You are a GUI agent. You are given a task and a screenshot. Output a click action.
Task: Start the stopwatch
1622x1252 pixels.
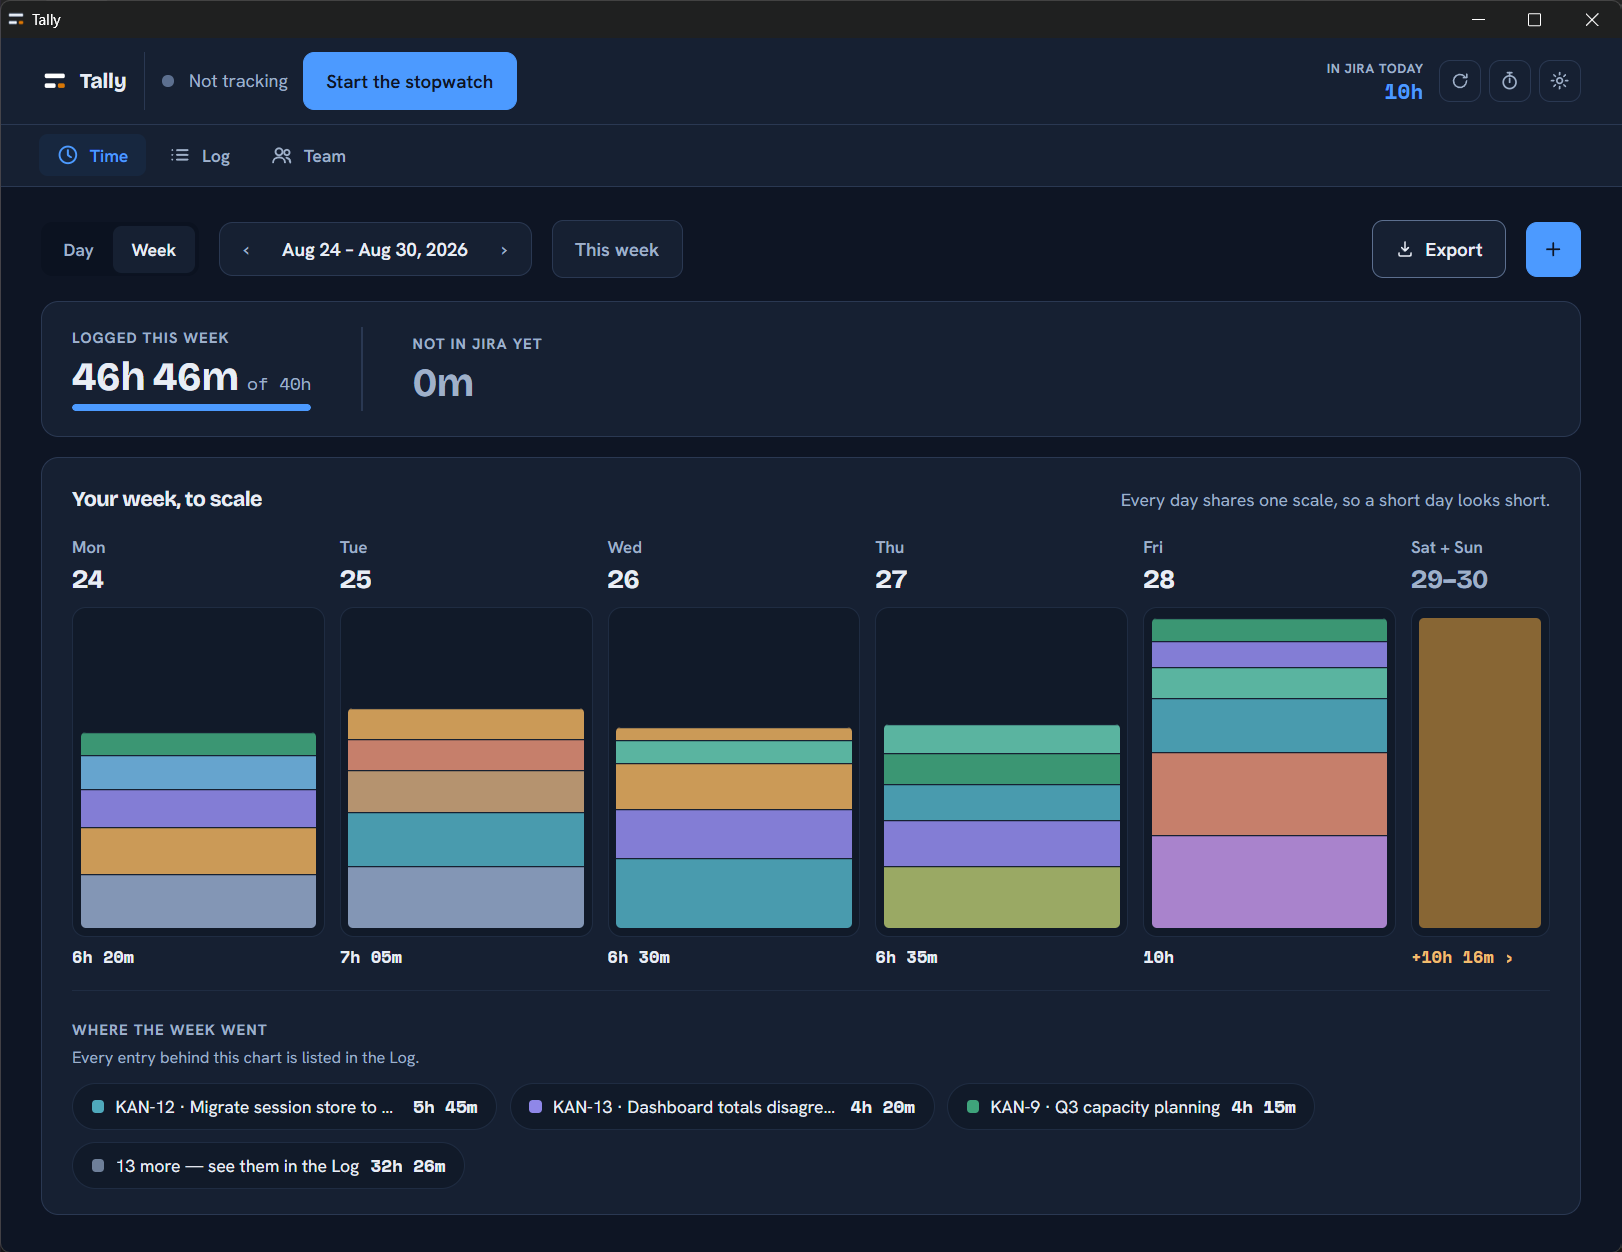410,81
